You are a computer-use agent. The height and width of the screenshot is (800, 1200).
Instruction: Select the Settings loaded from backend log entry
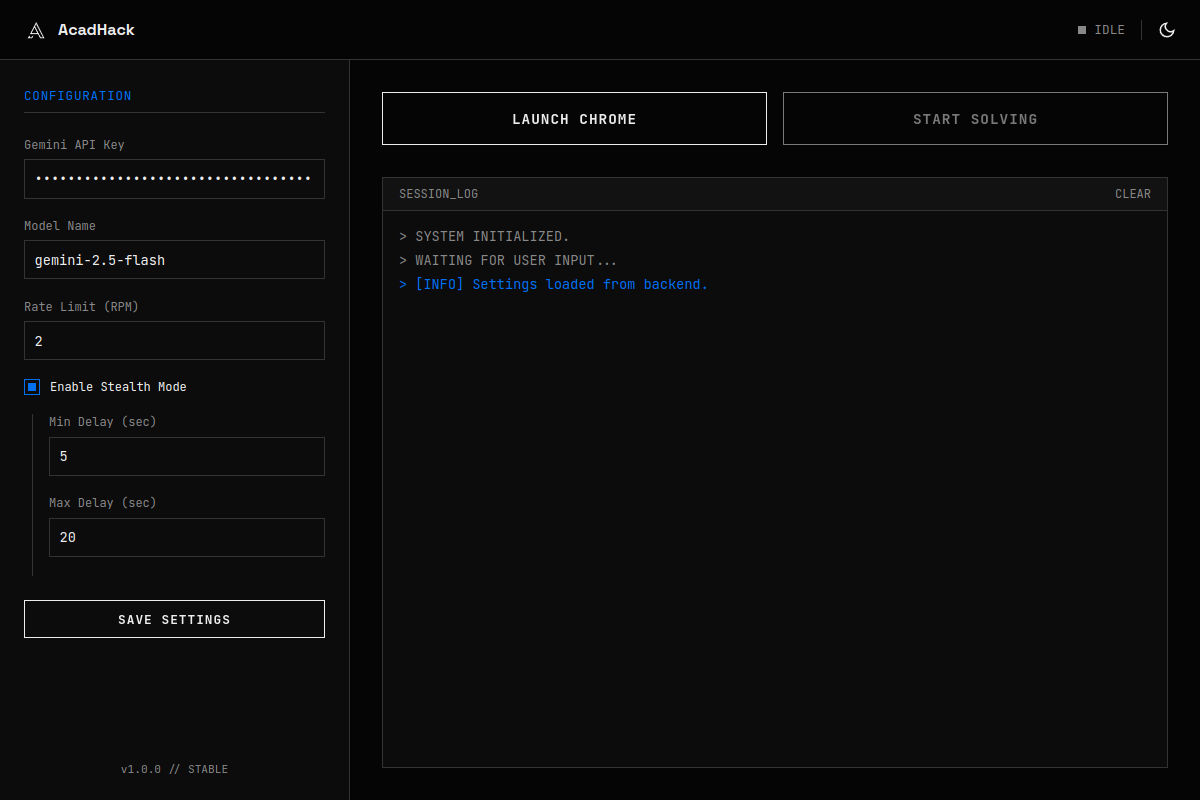554,284
